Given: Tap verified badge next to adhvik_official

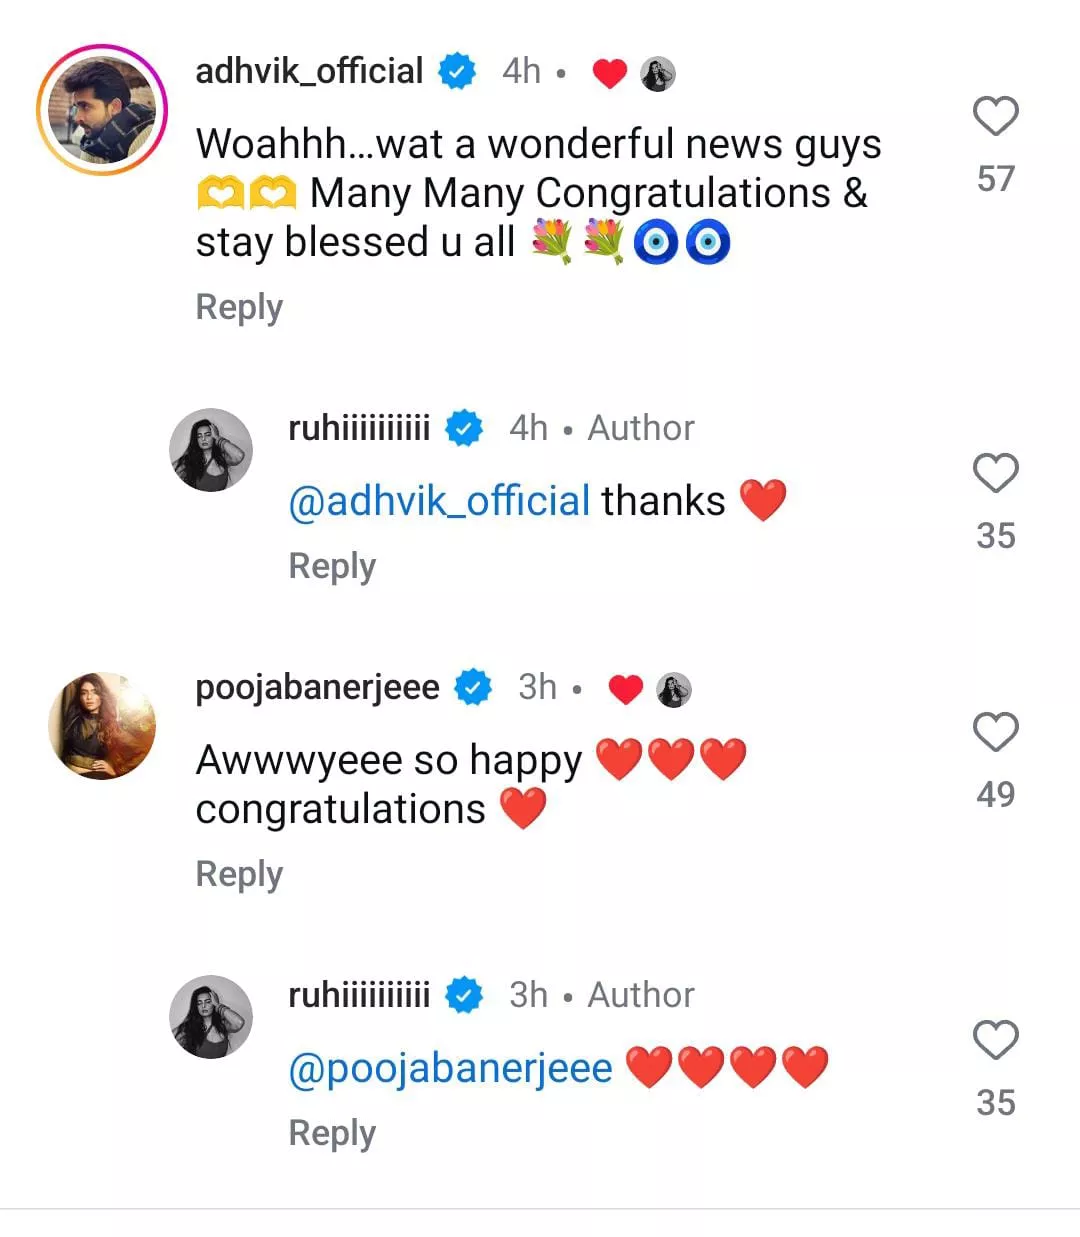Looking at the screenshot, I should point(458,72).
